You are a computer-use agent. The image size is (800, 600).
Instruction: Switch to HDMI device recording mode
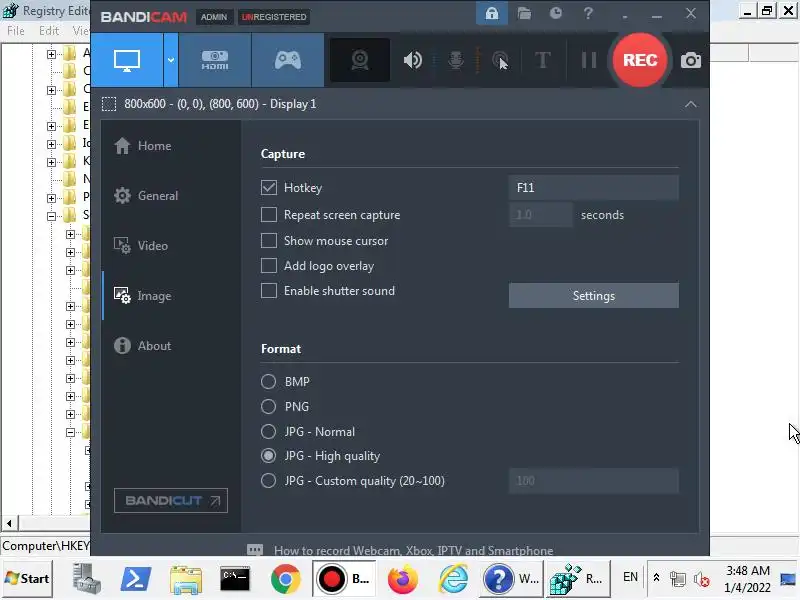tap(215, 60)
